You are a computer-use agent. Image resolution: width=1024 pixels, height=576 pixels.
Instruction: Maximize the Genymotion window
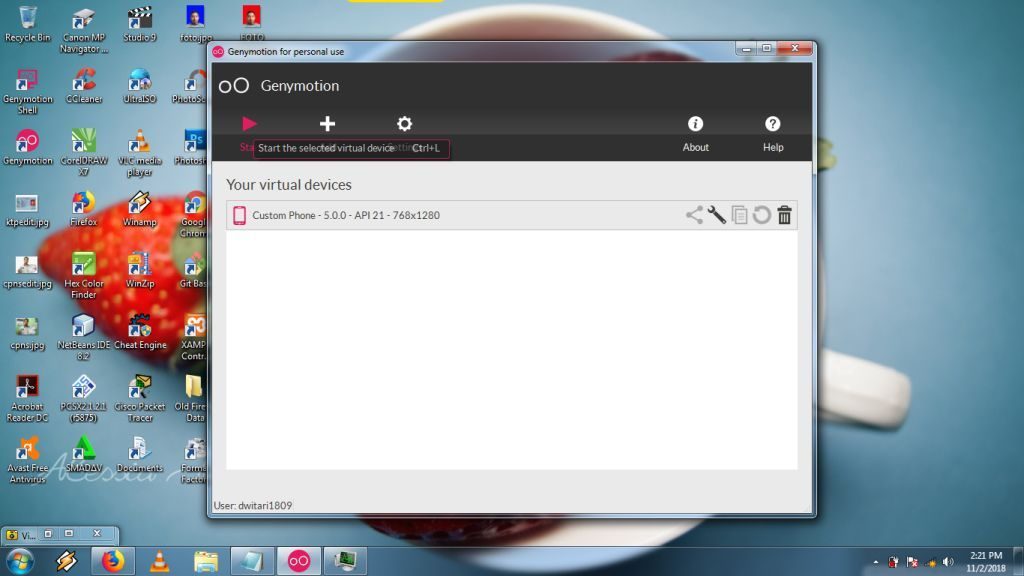[x=767, y=48]
